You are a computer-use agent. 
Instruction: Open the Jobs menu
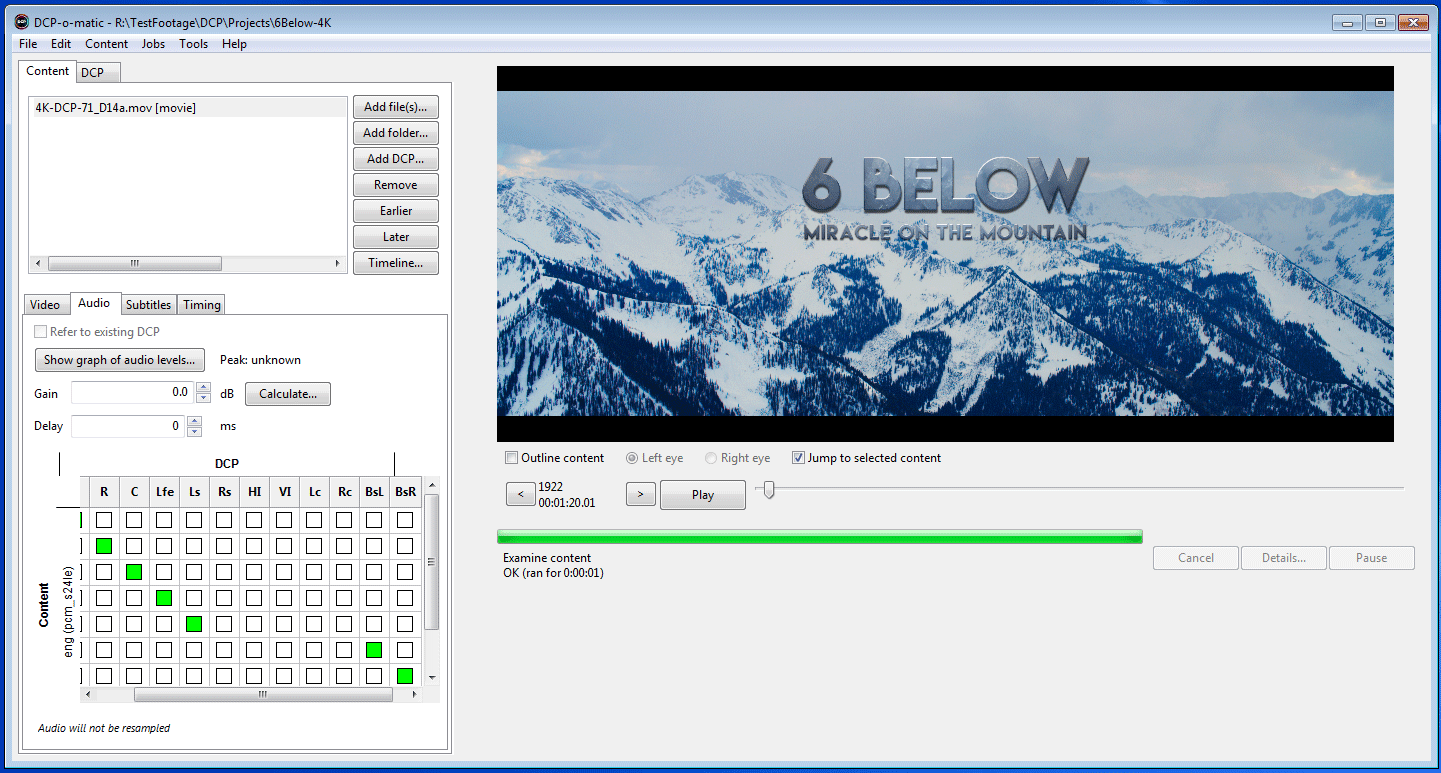tap(153, 44)
